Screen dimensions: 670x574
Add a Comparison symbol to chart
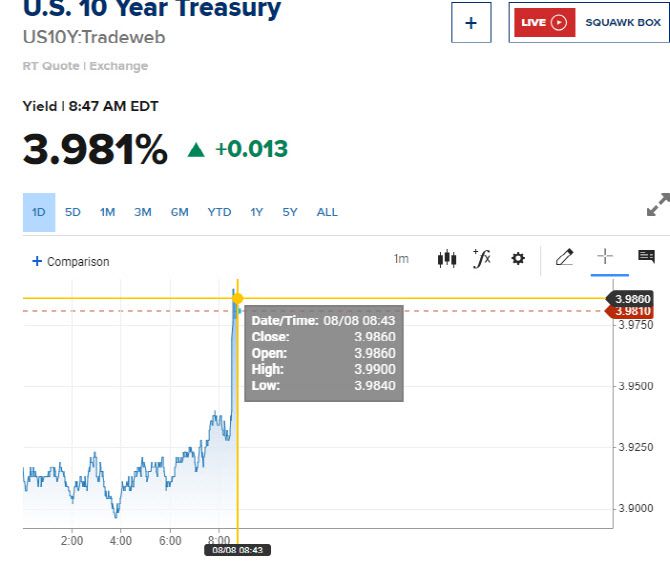tap(71, 262)
